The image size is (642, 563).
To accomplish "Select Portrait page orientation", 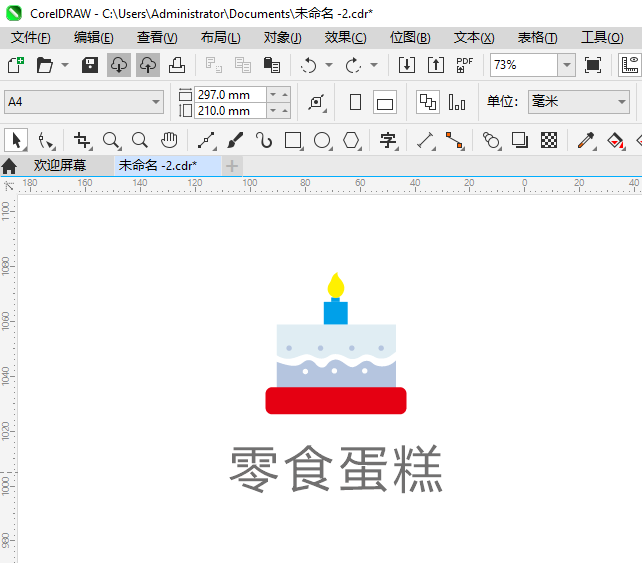I will (355, 102).
